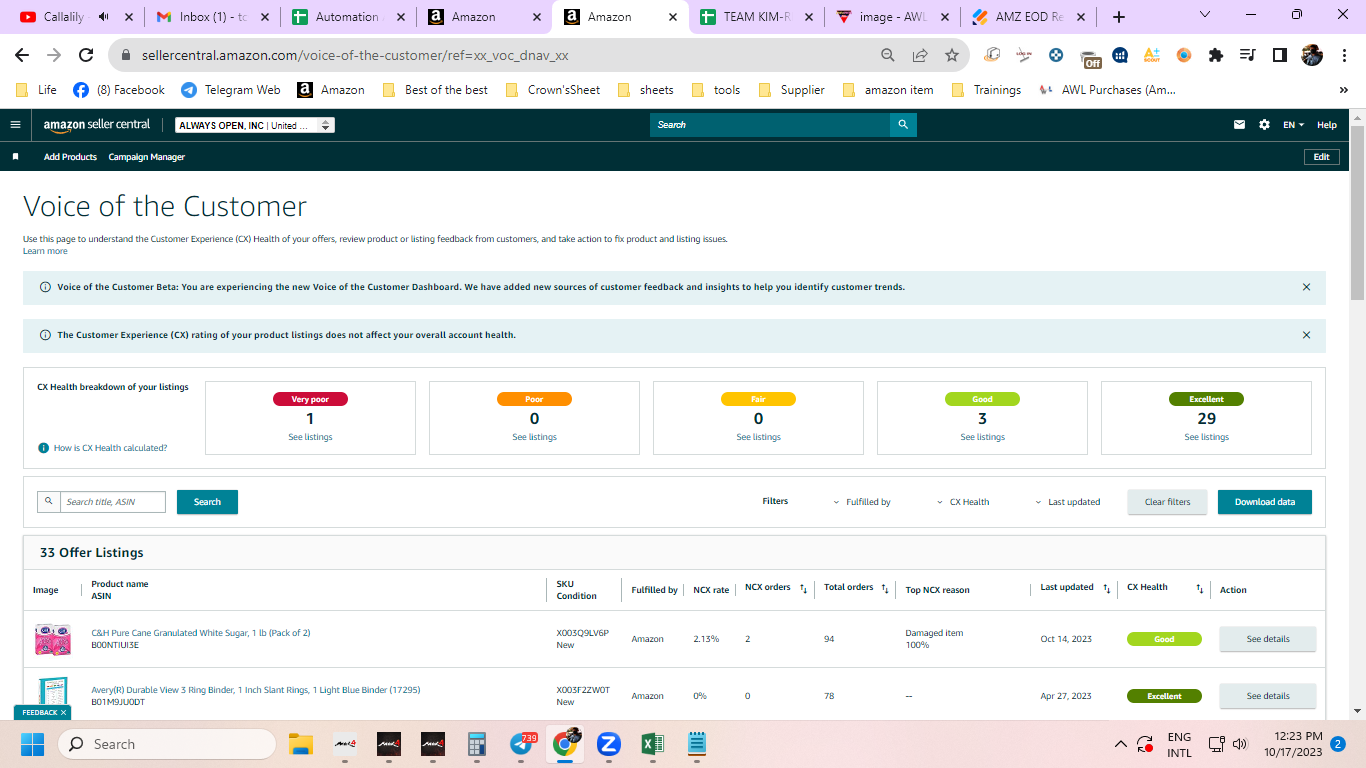The image size is (1366, 768).
Task: Click the info icon for CX Health calculated
Action: pyautogui.click(x=44, y=448)
